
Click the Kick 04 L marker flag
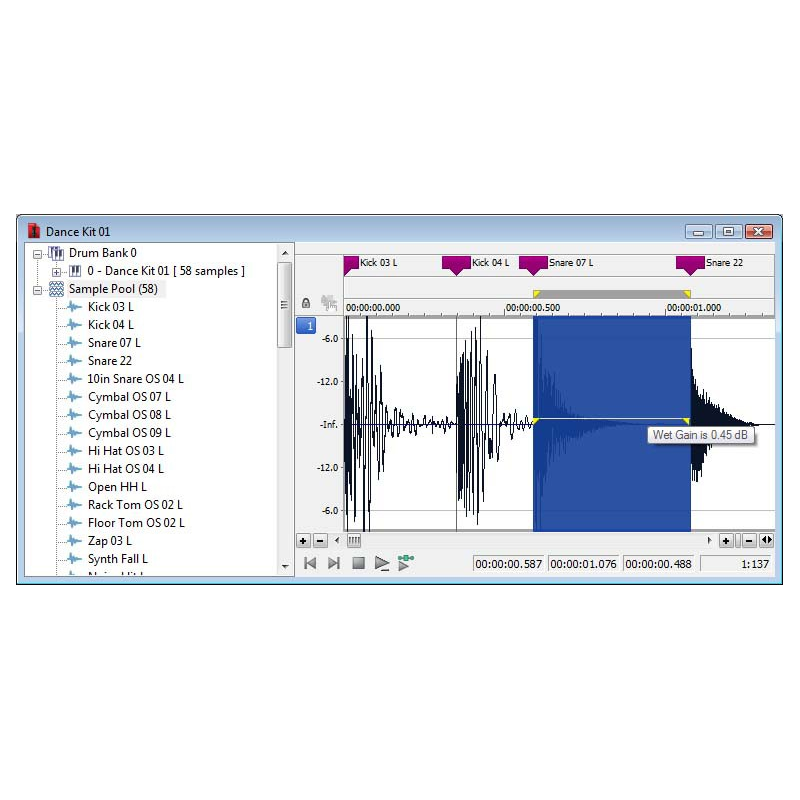[456, 264]
